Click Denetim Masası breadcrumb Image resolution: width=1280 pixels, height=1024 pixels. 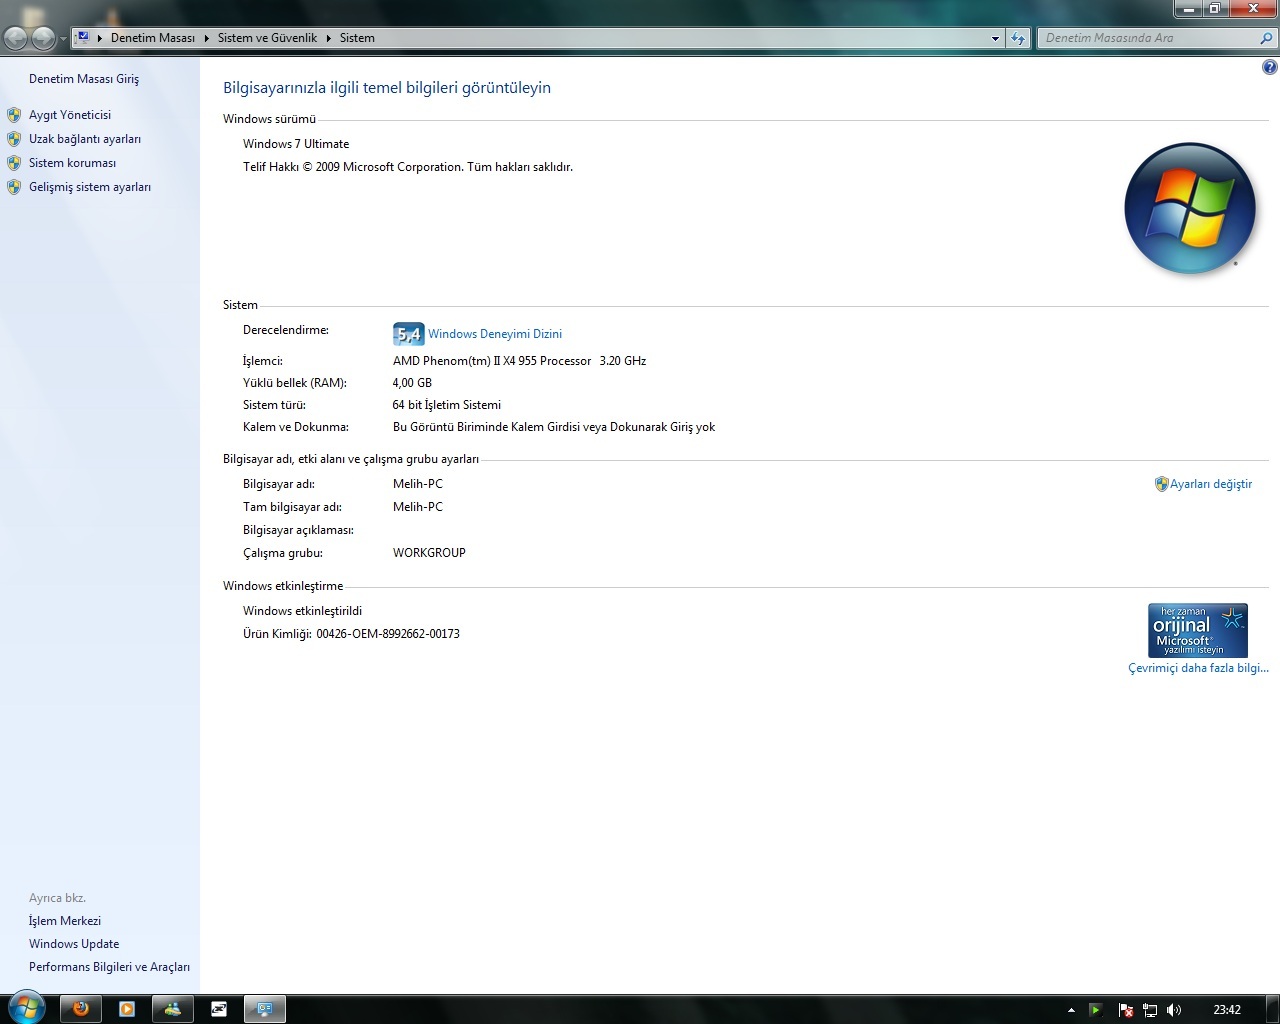(x=153, y=38)
